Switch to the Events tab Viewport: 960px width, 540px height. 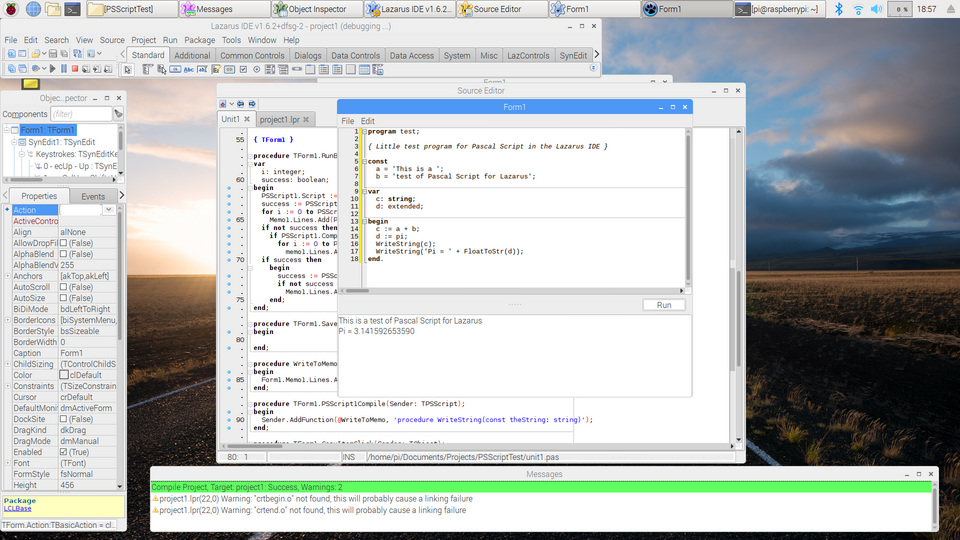(x=93, y=196)
